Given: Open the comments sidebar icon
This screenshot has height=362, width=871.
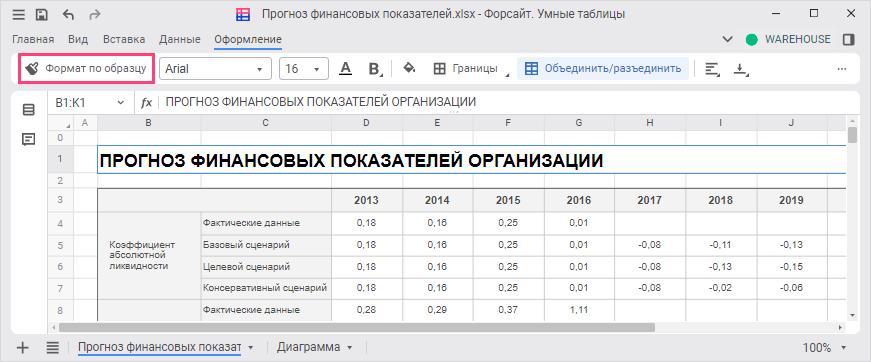Looking at the screenshot, I should click(x=28, y=139).
